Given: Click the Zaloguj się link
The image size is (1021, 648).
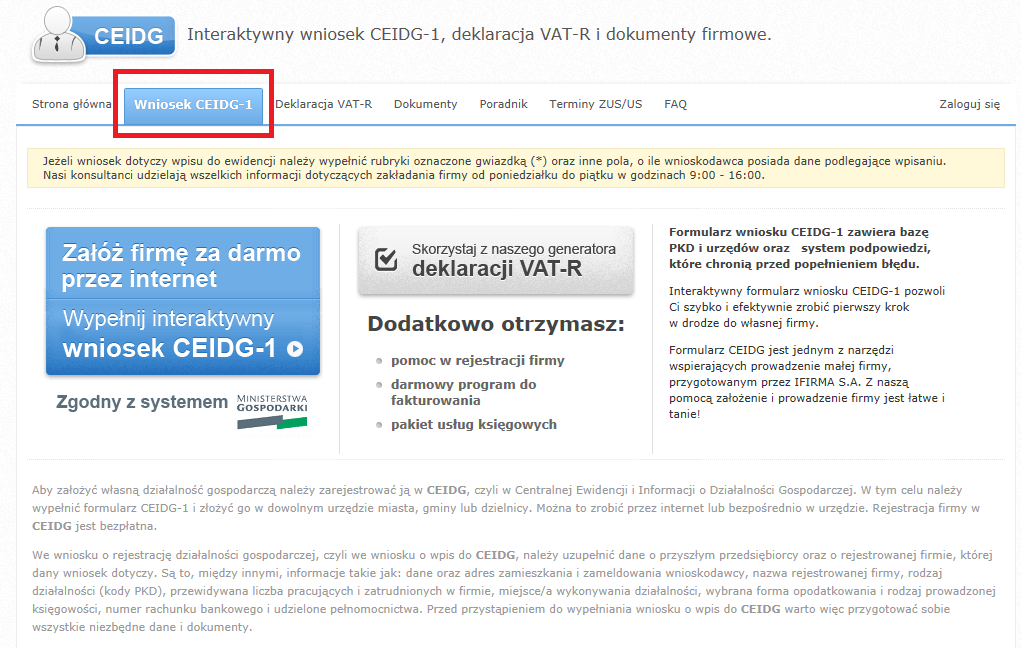Looking at the screenshot, I should click(x=969, y=104).
